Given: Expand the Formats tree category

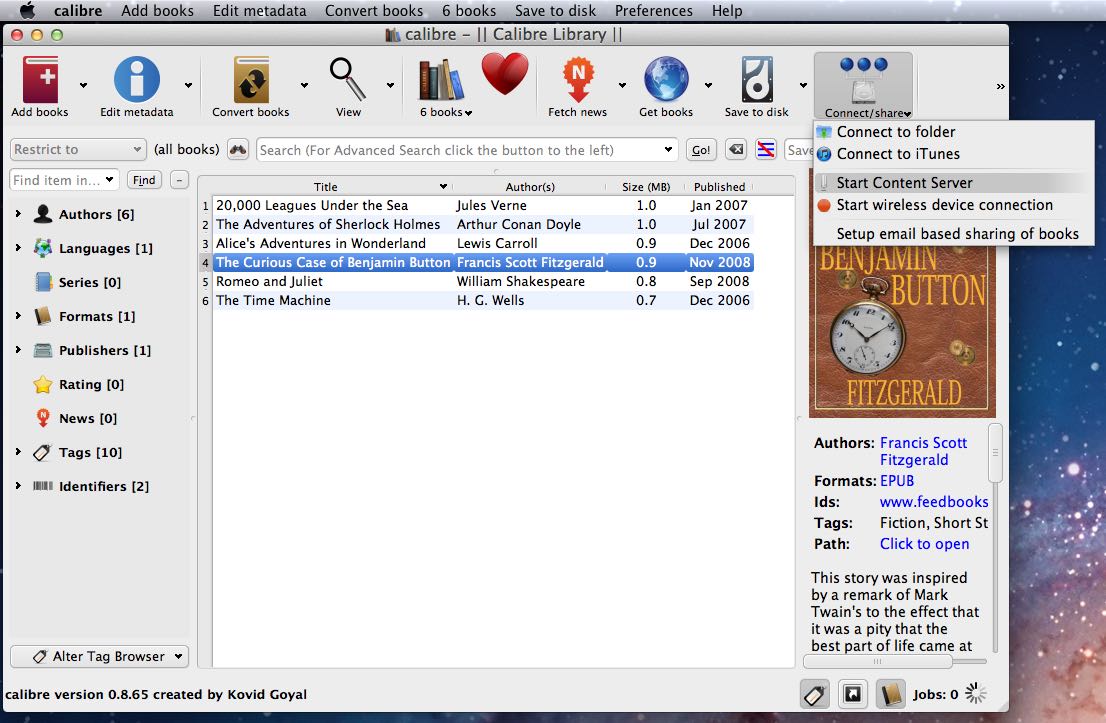Looking at the screenshot, I should pos(18,315).
